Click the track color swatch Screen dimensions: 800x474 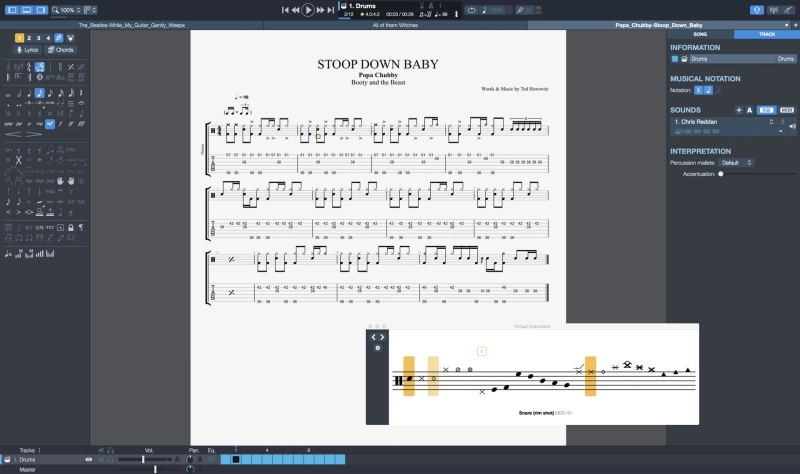pyautogui.click(x=674, y=59)
